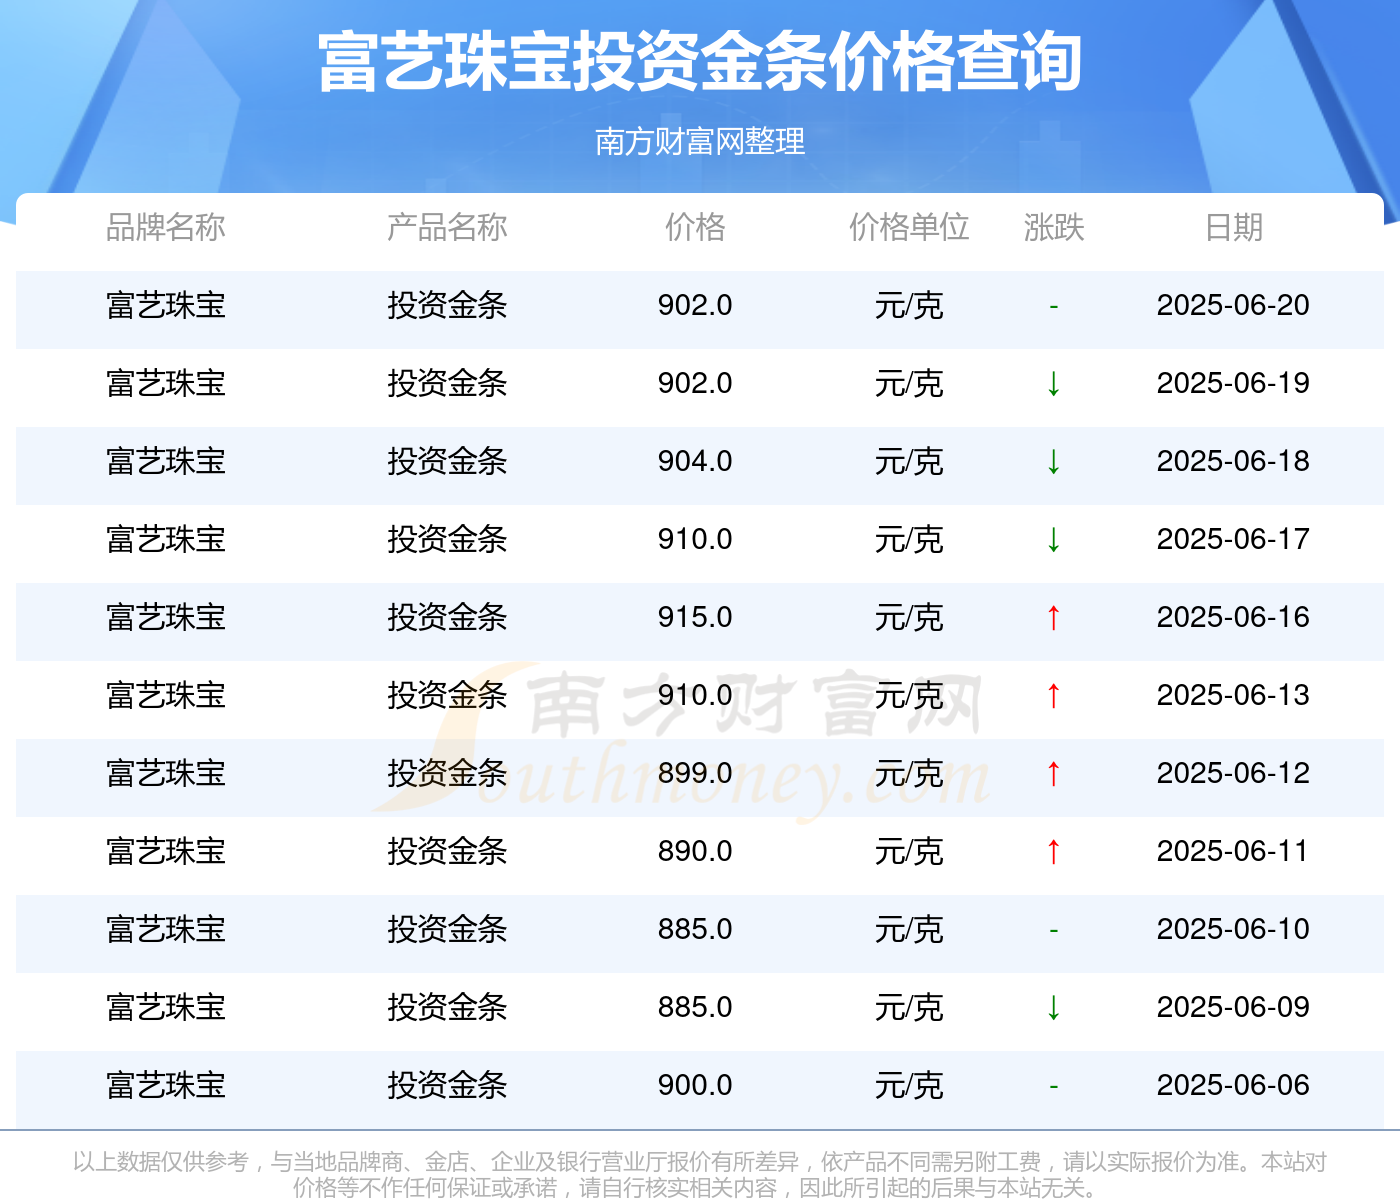This screenshot has width=1400, height=1203.
Task: Click 投资金条 in the 2025-06-11 row
Action: click(x=447, y=851)
